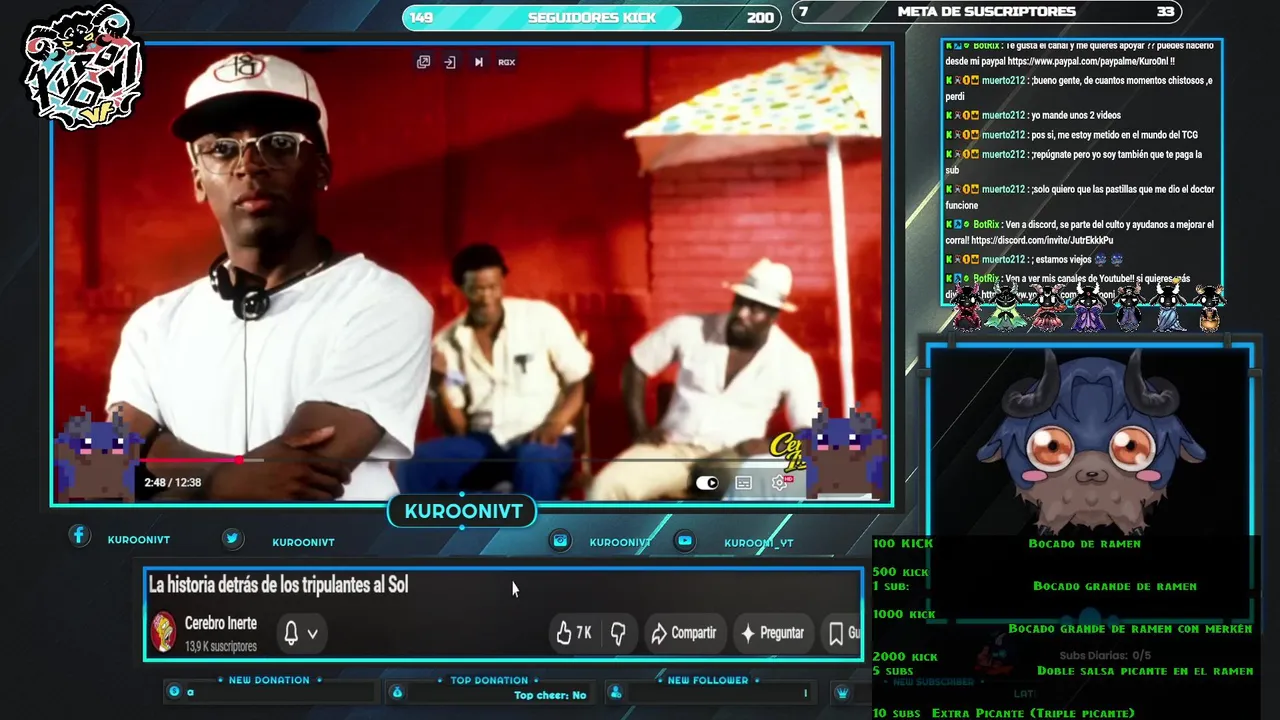
Task: Click the title La historia detrás de los tripulantes
Action: (x=278, y=585)
